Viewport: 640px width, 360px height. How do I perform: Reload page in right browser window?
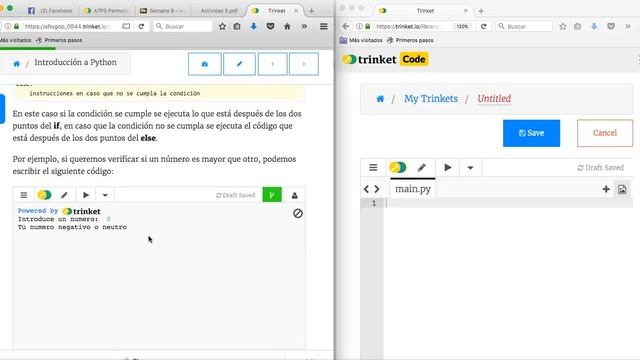coord(484,27)
